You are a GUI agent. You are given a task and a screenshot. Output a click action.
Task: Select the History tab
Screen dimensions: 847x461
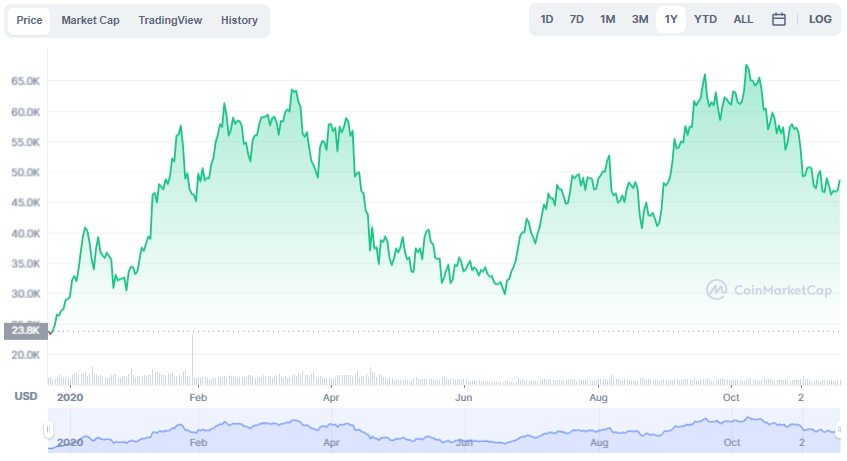[239, 21]
